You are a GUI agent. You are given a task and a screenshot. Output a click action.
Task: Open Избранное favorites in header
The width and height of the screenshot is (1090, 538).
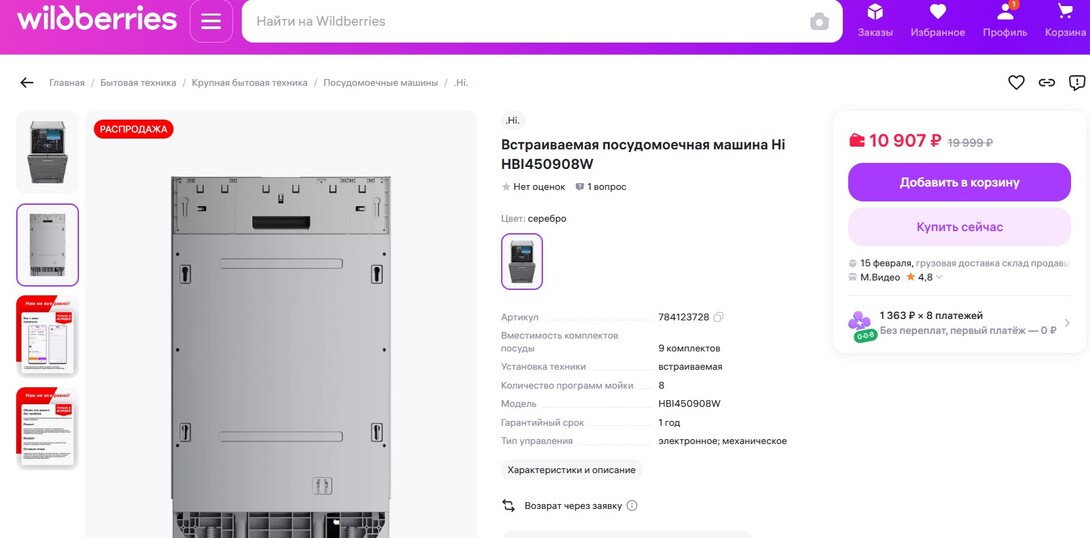click(938, 21)
